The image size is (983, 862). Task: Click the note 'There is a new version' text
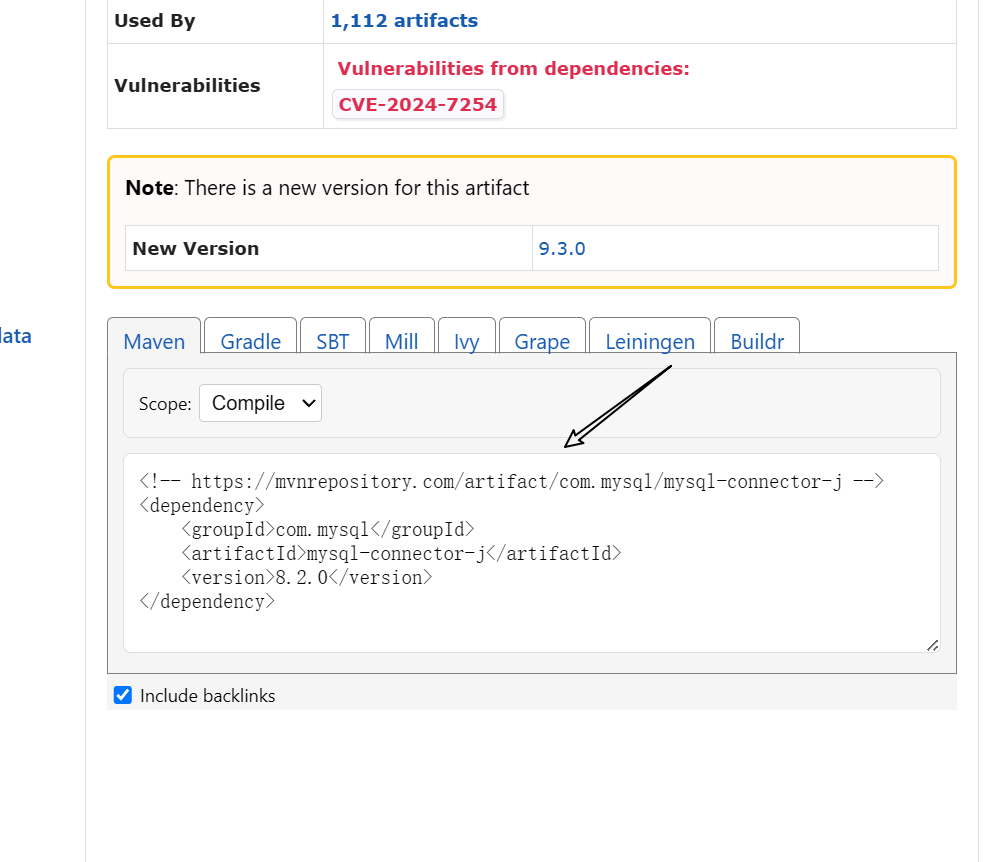[357, 188]
